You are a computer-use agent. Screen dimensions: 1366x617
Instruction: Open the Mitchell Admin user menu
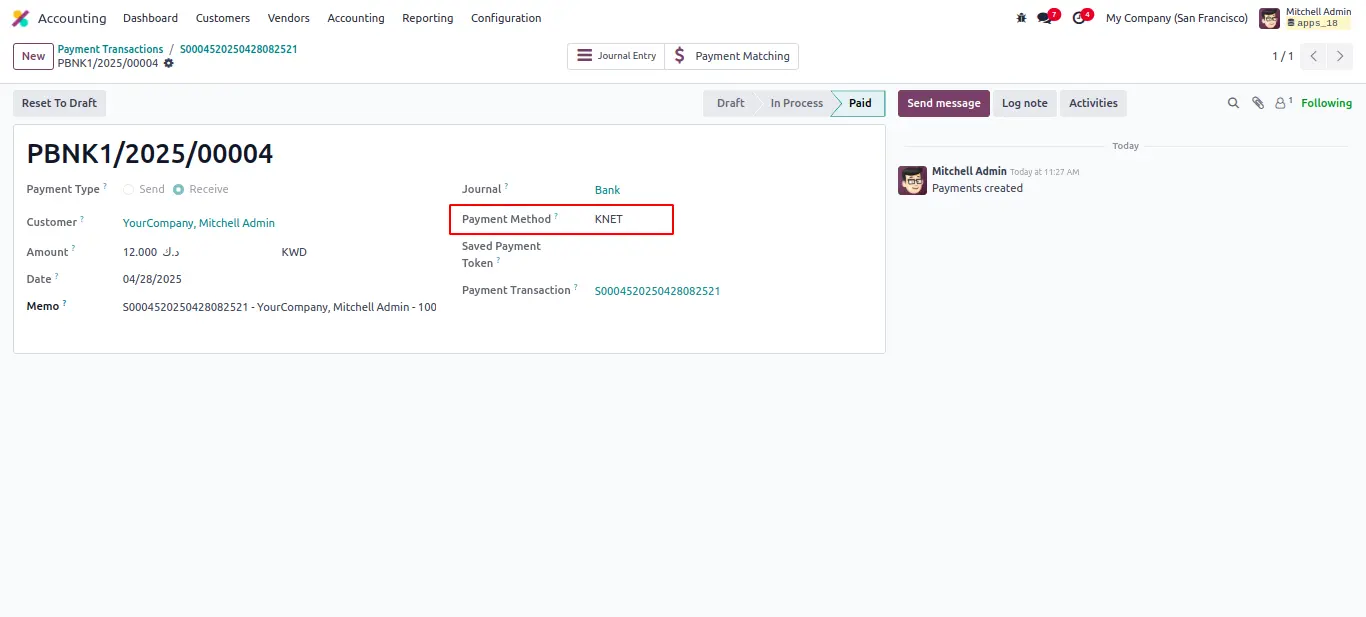(x=1306, y=18)
